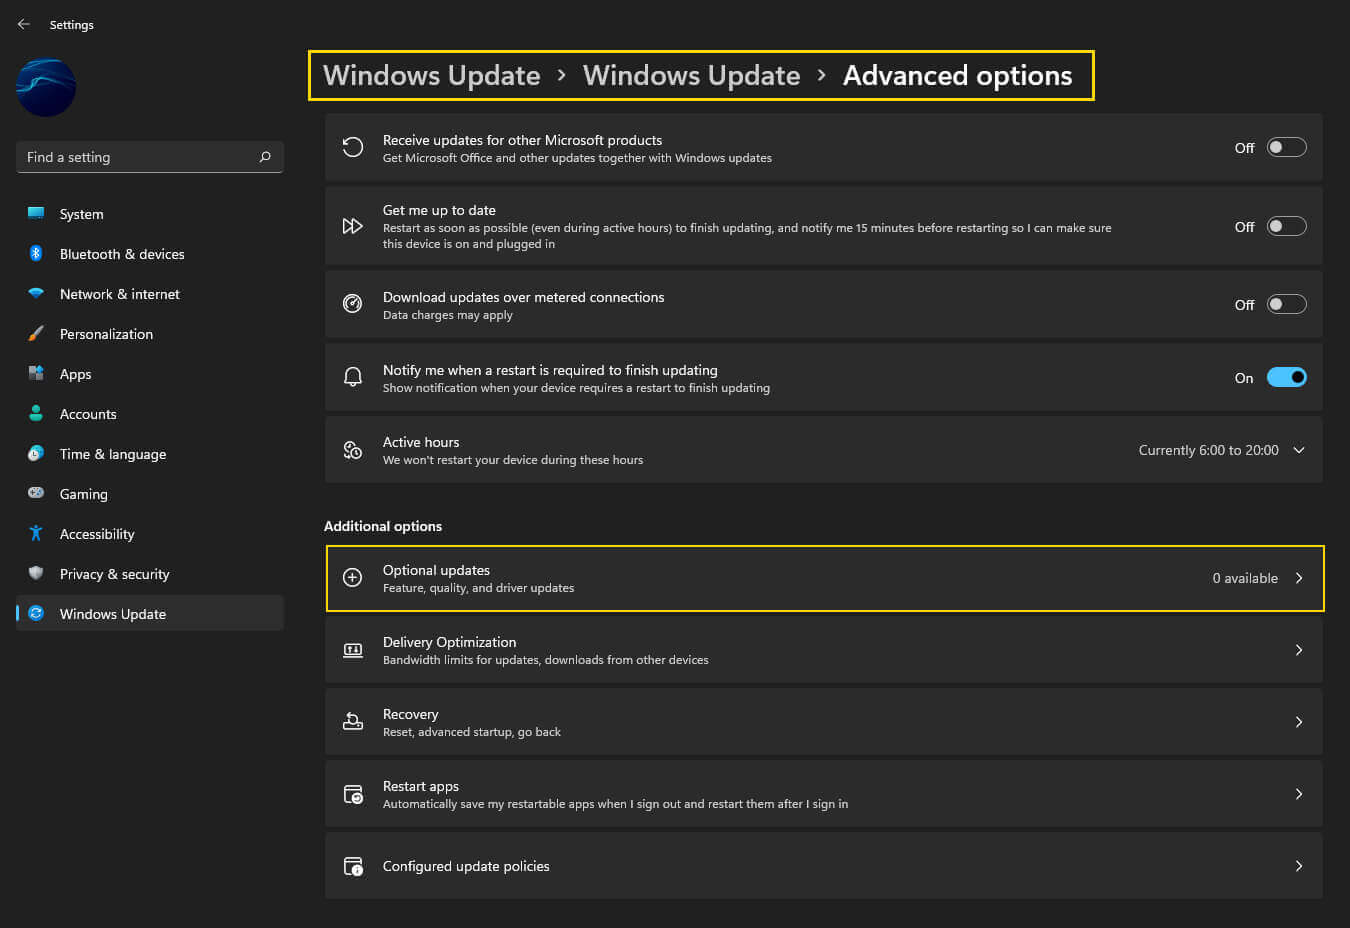Click the Time & language clock icon
The width and height of the screenshot is (1350, 928).
36,453
